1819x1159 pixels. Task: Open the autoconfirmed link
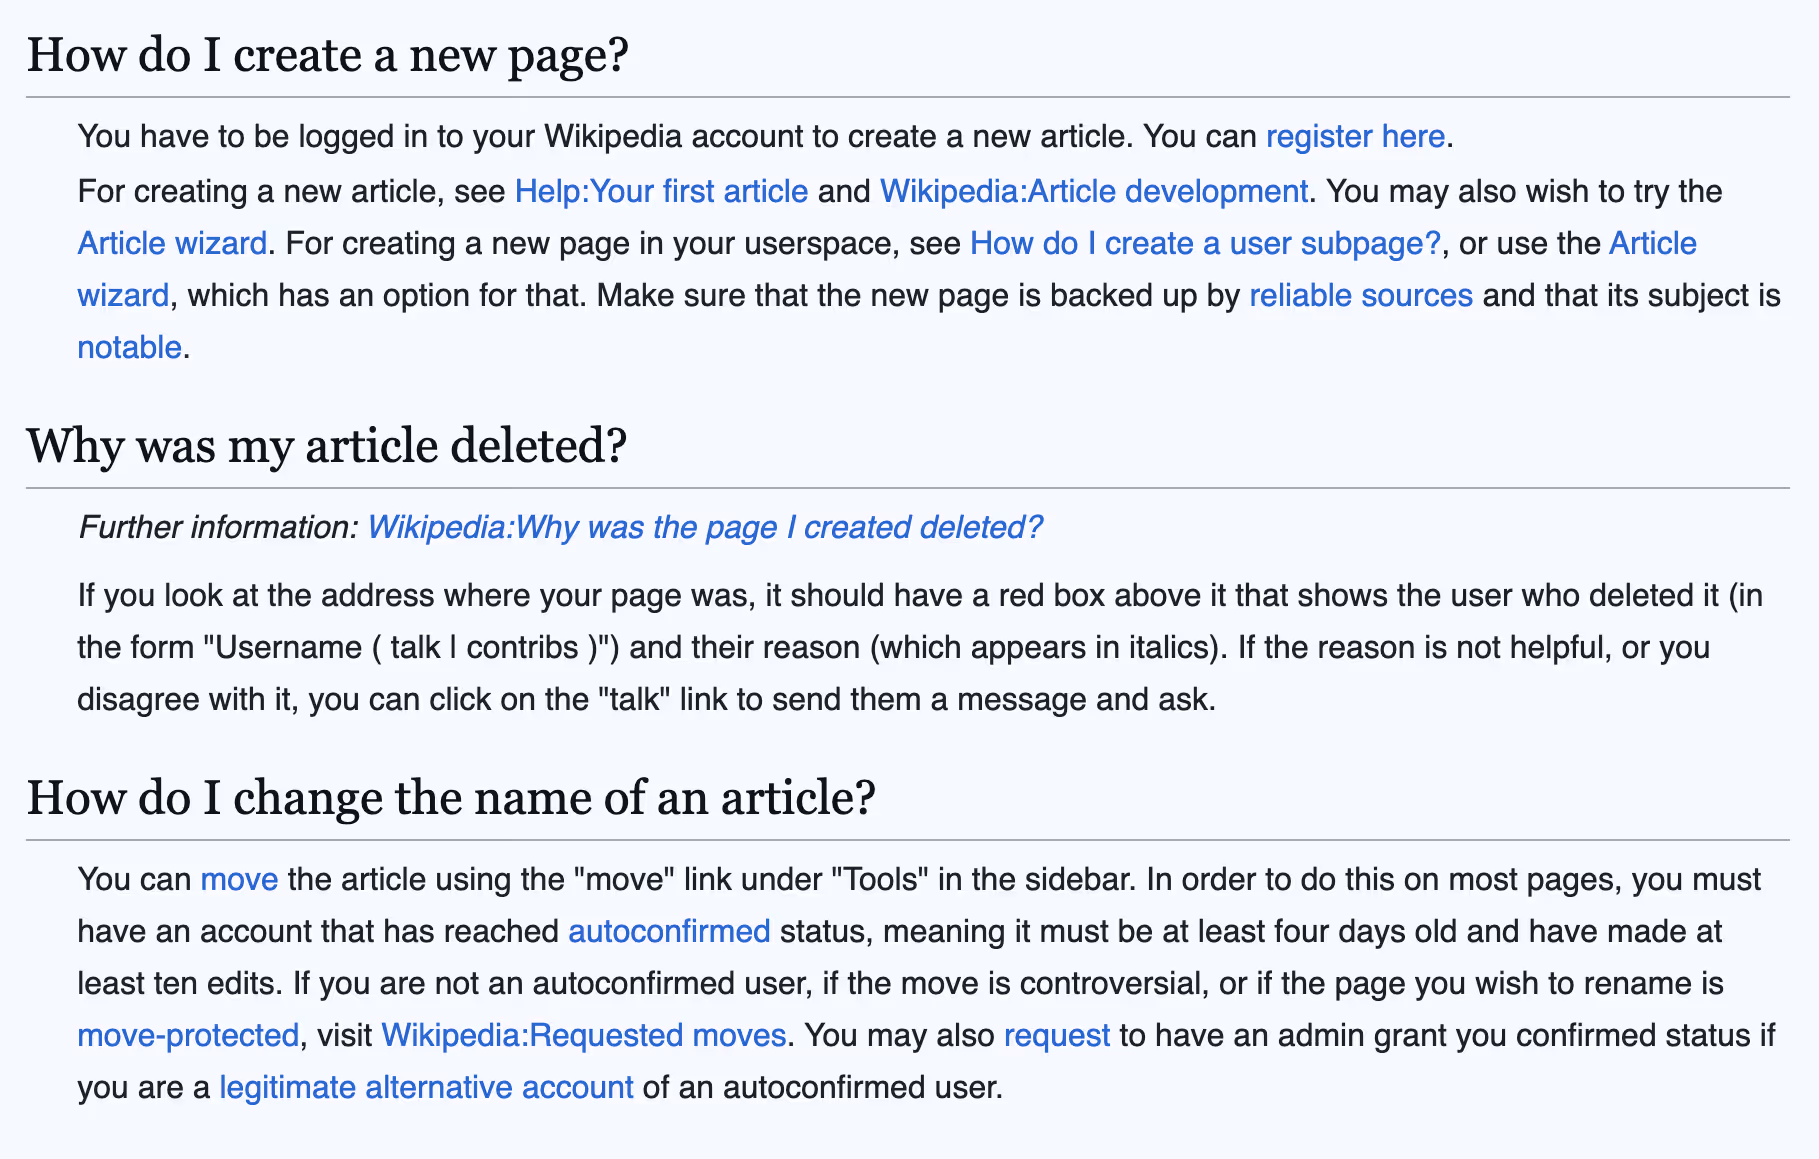point(668,931)
